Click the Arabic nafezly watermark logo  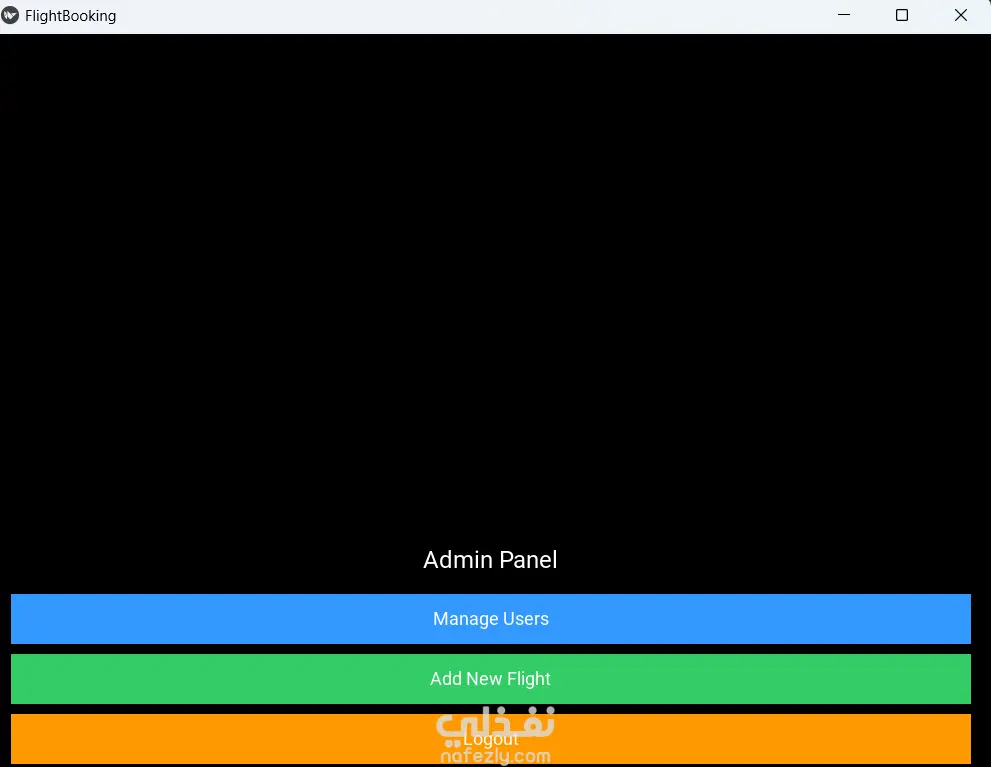496,725
